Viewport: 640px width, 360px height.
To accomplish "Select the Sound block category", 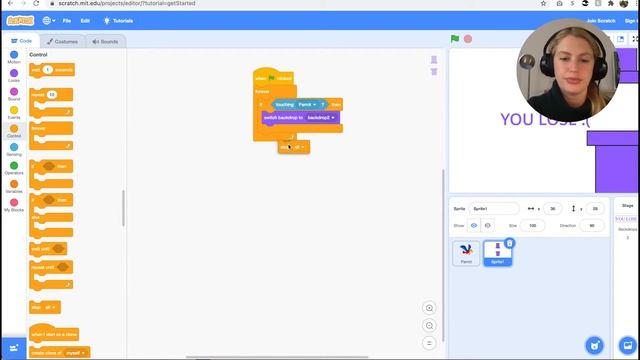I will pos(14,94).
